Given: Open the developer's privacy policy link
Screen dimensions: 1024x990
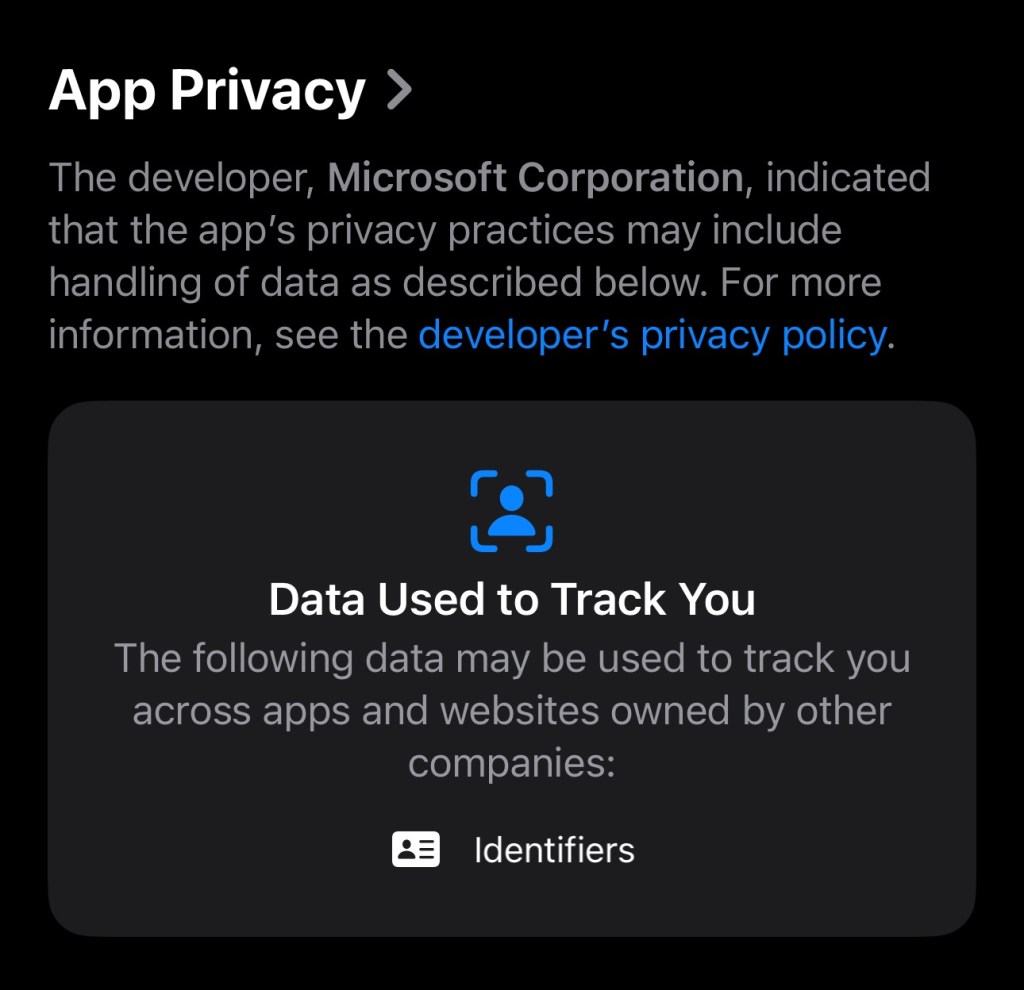Looking at the screenshot, I should coord(651,335).
